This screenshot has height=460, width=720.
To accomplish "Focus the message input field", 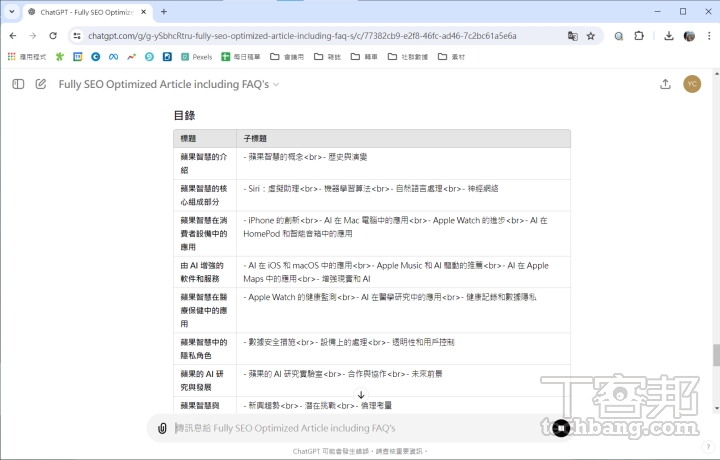I will (x=358, y=428).
